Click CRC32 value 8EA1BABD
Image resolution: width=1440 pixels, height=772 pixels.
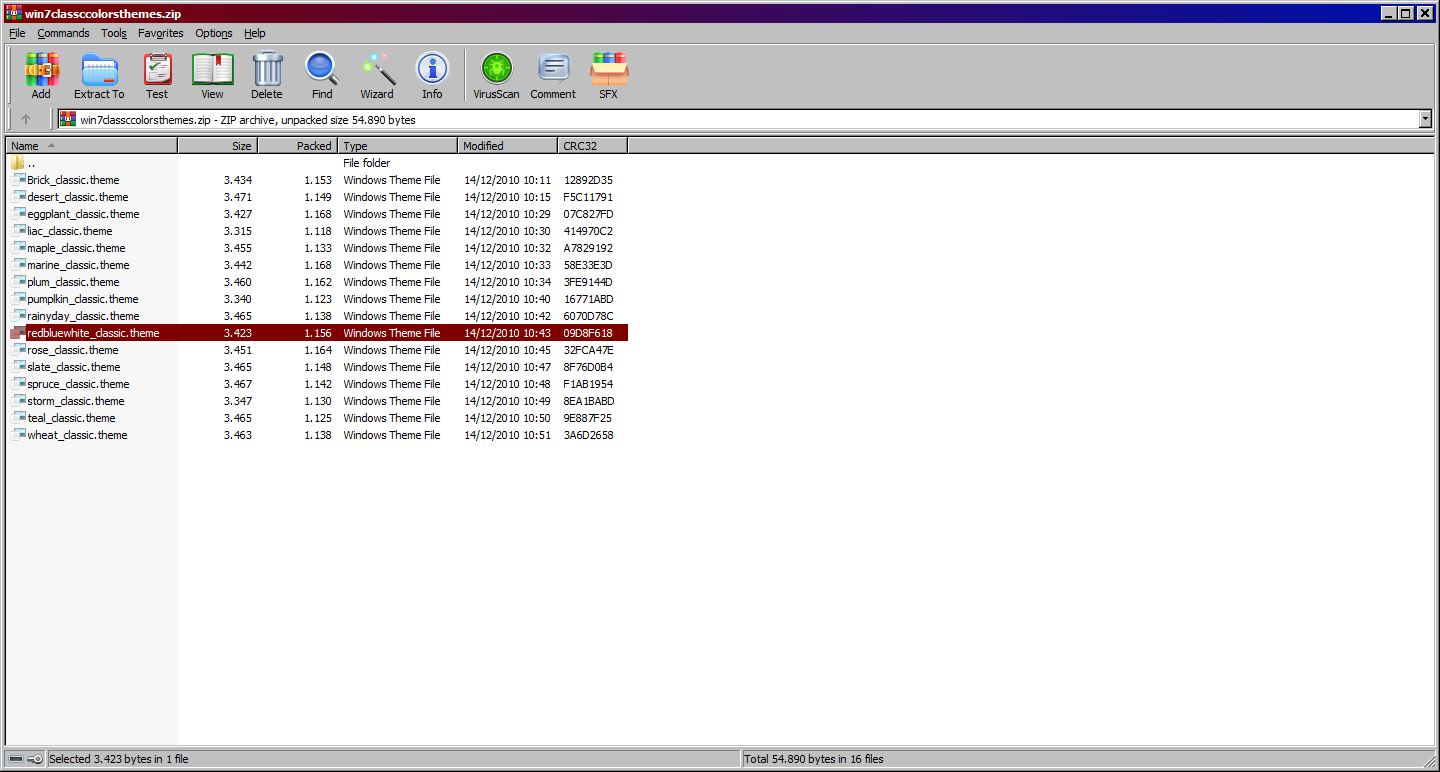(588, 401)
